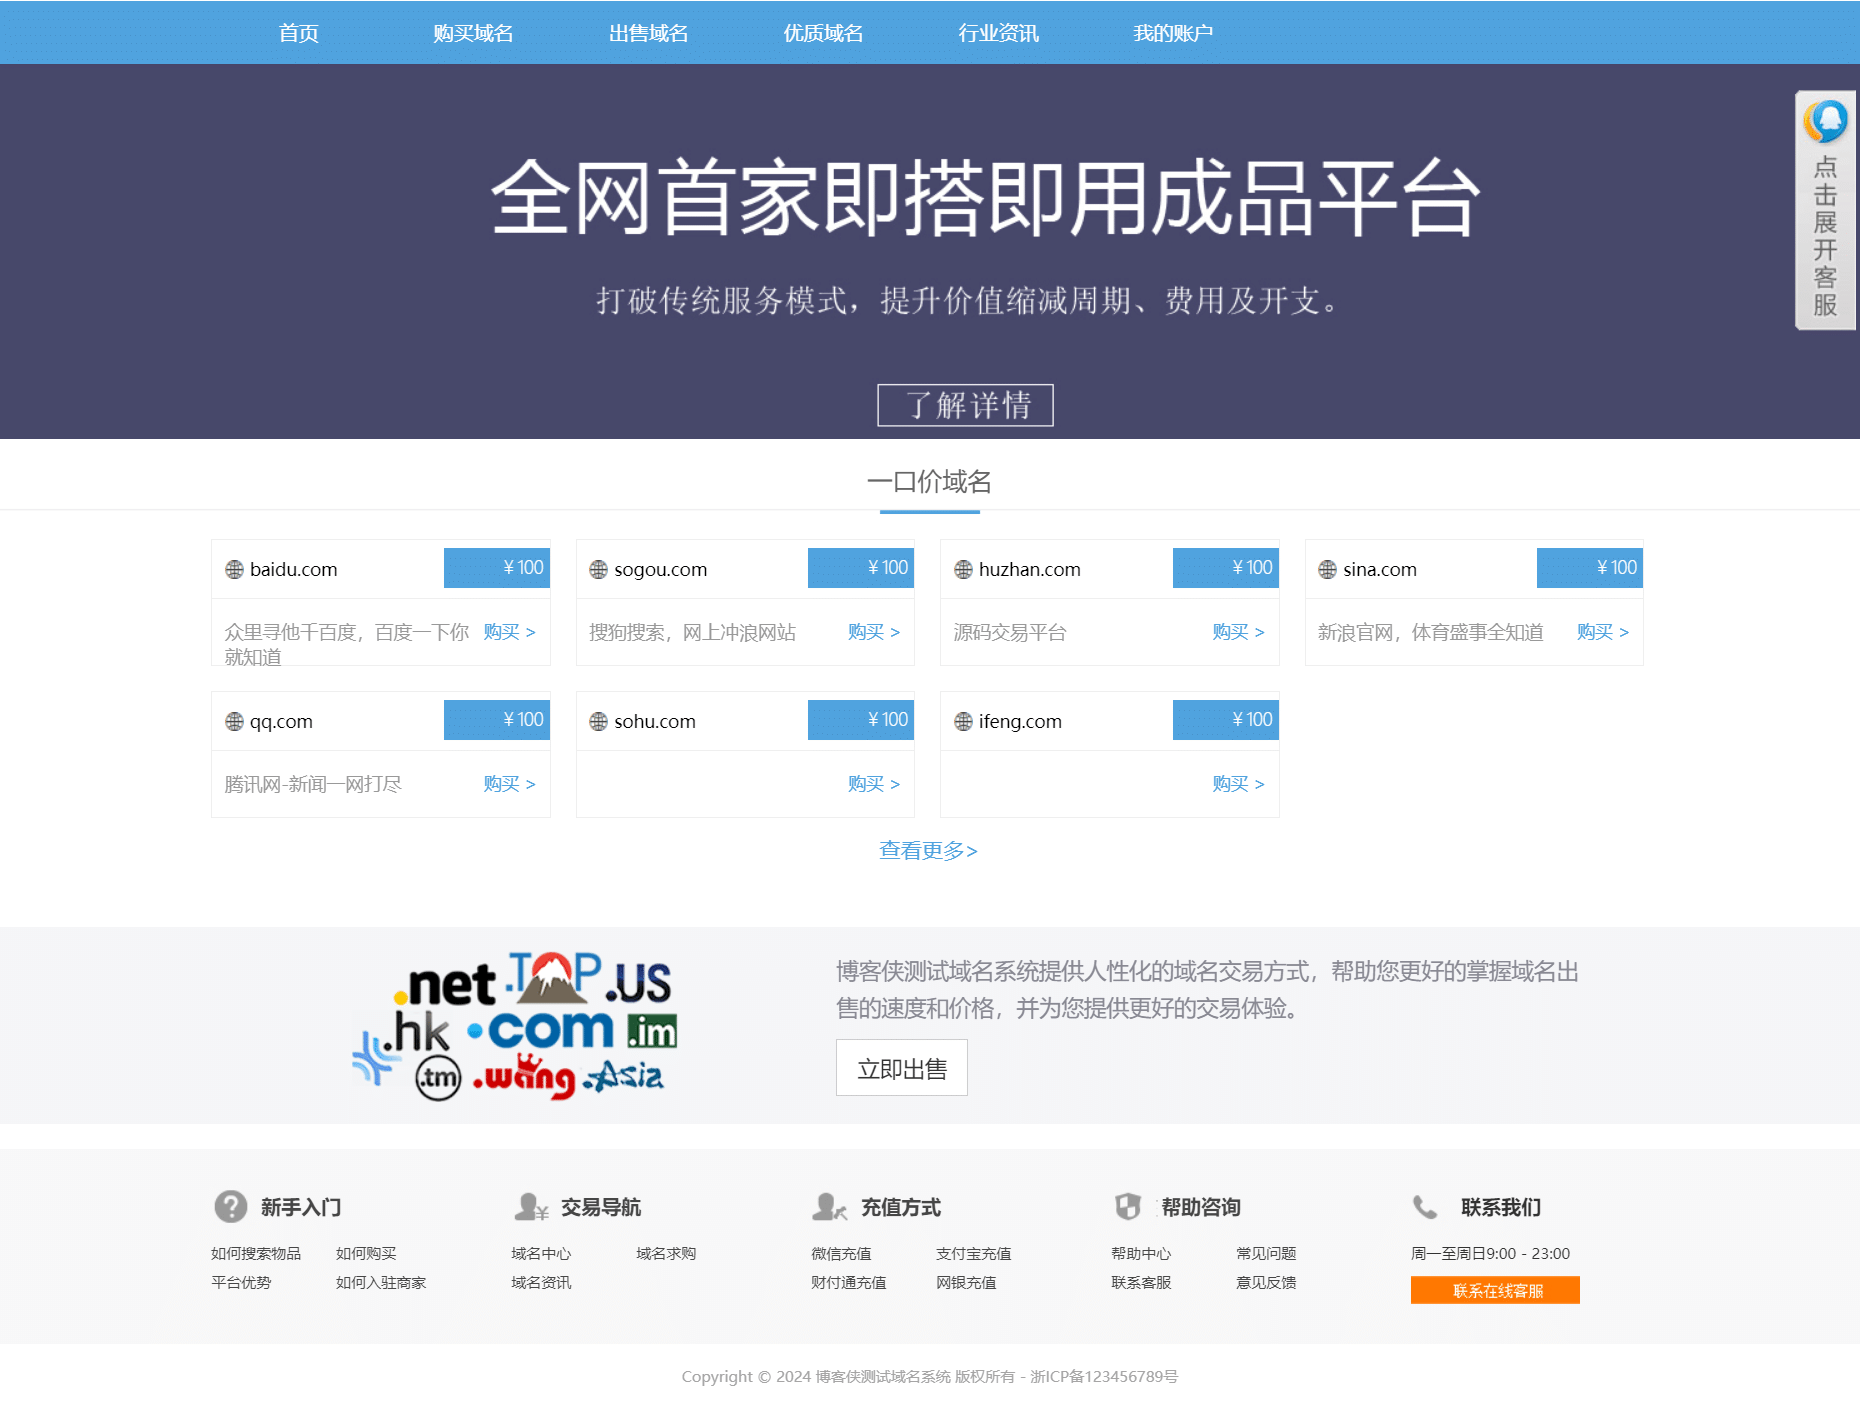
Task: Click 购买 for sogou.com
Action: point(874,632)
